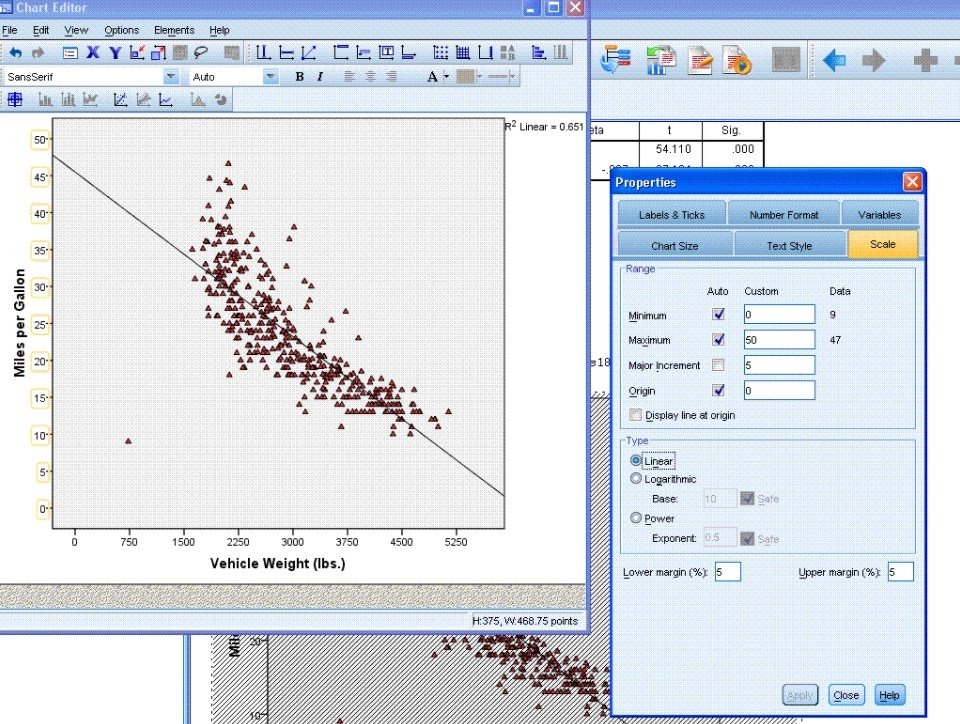Select the Logarithmic scale type
Image resolution: width=960 pixels, height=724 pixels.
tap(636, 479)
